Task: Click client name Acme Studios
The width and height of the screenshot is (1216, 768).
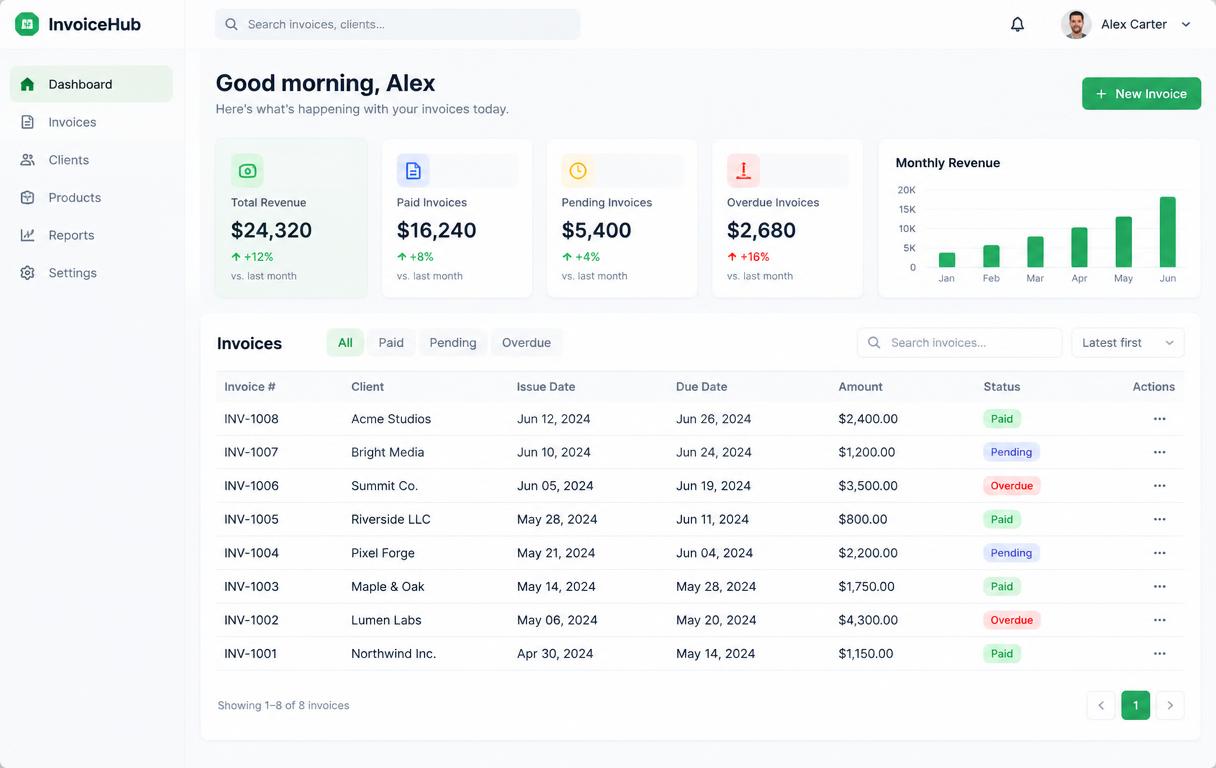Action: [x=391, y=419]
